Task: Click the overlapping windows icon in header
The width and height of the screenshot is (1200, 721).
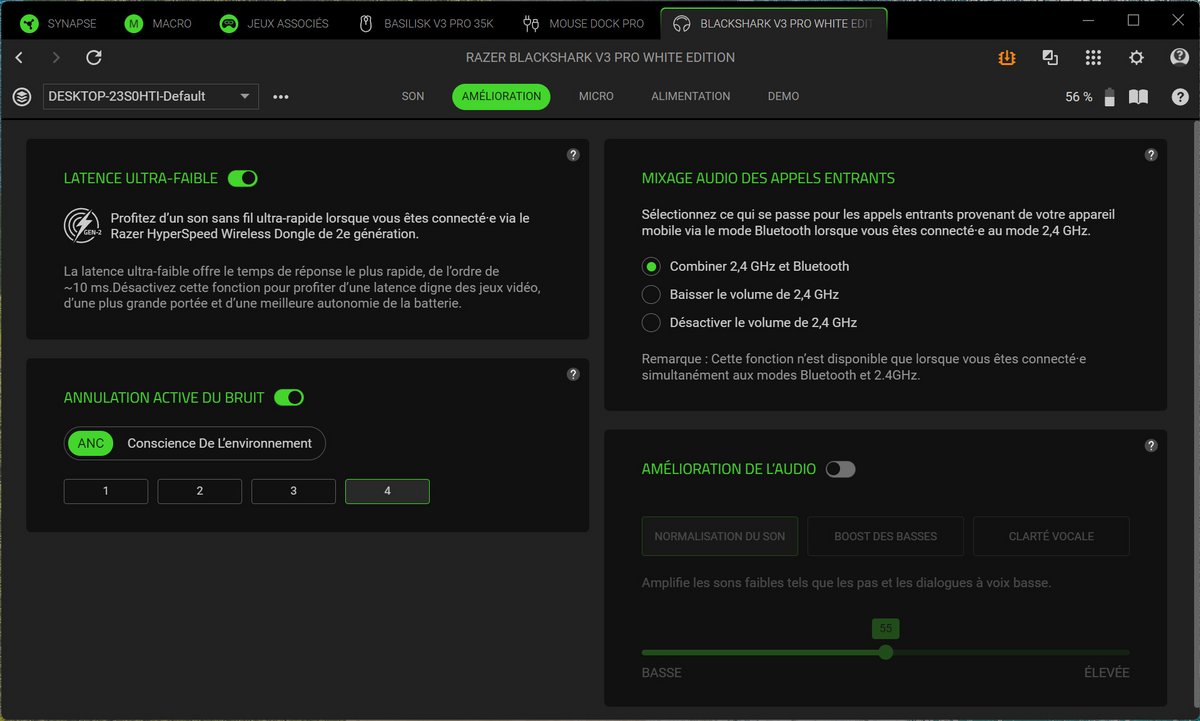Action: pos(1050,58)
